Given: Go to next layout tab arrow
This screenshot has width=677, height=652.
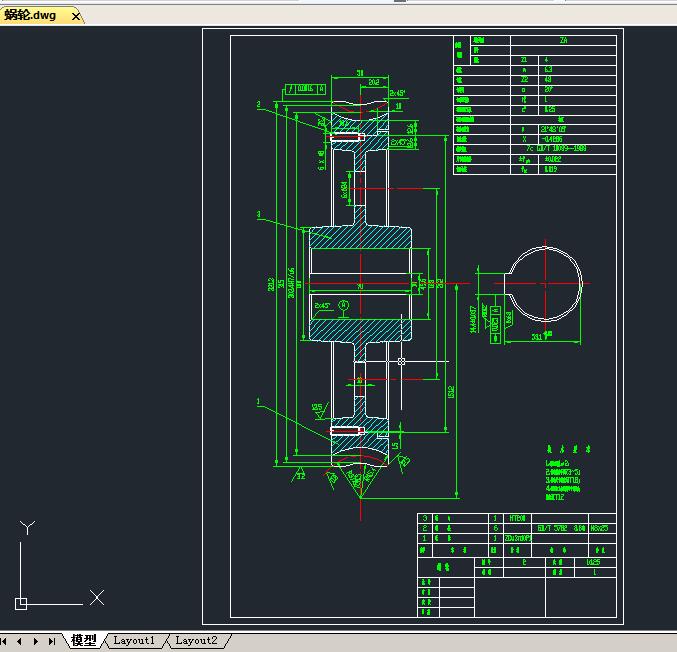Looking at the screenshot, I should coord(36,642).
